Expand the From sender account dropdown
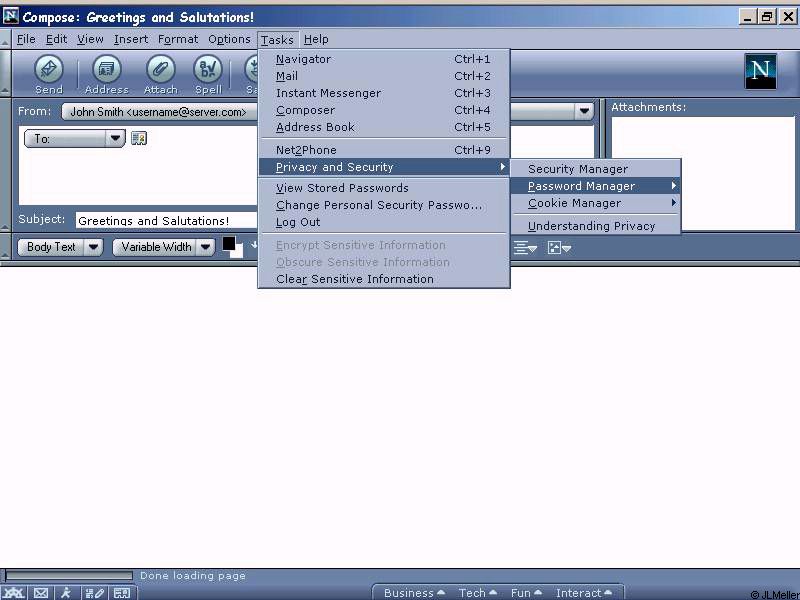800x600 pixels. click(584, 111)
